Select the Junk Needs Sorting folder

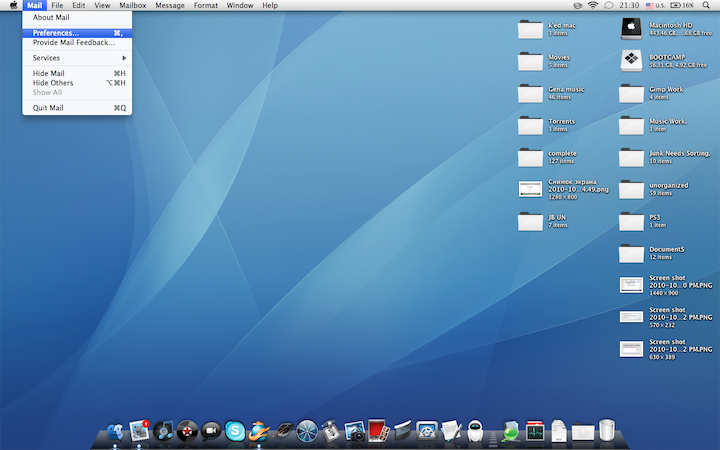click(x=631, y=158)
